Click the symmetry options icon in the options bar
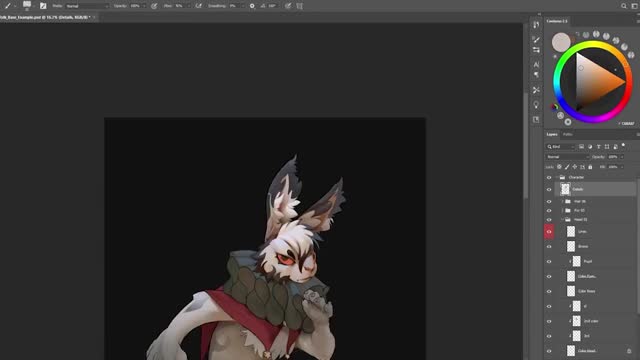The image size is (640, 360). [x=300, y=6]
